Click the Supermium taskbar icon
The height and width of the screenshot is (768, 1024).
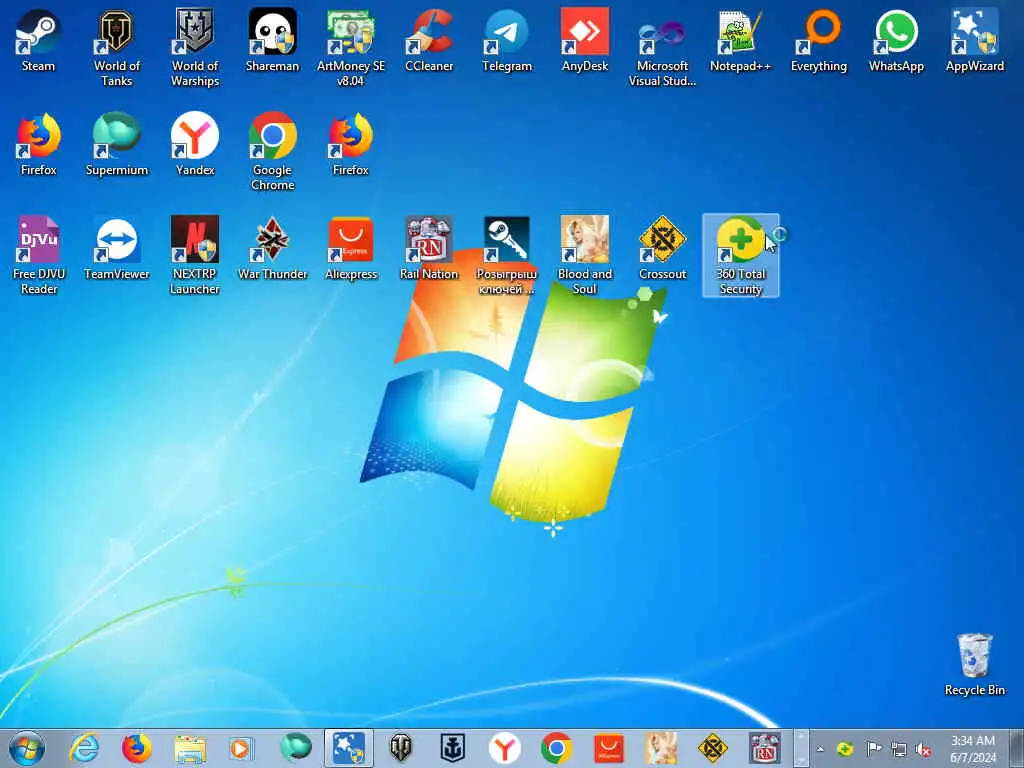[296, 748]
